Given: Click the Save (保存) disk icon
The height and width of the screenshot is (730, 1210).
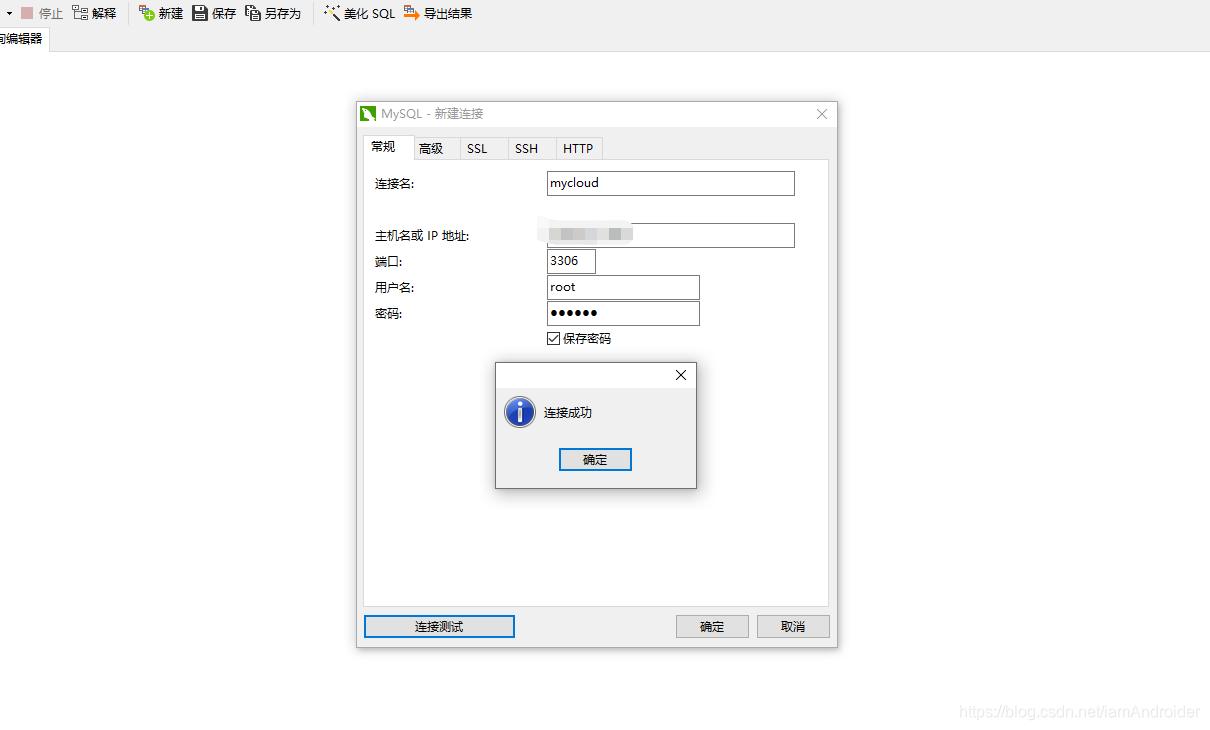Looking at the screenshot, I should pyautogui.click(x=200, y=13).
